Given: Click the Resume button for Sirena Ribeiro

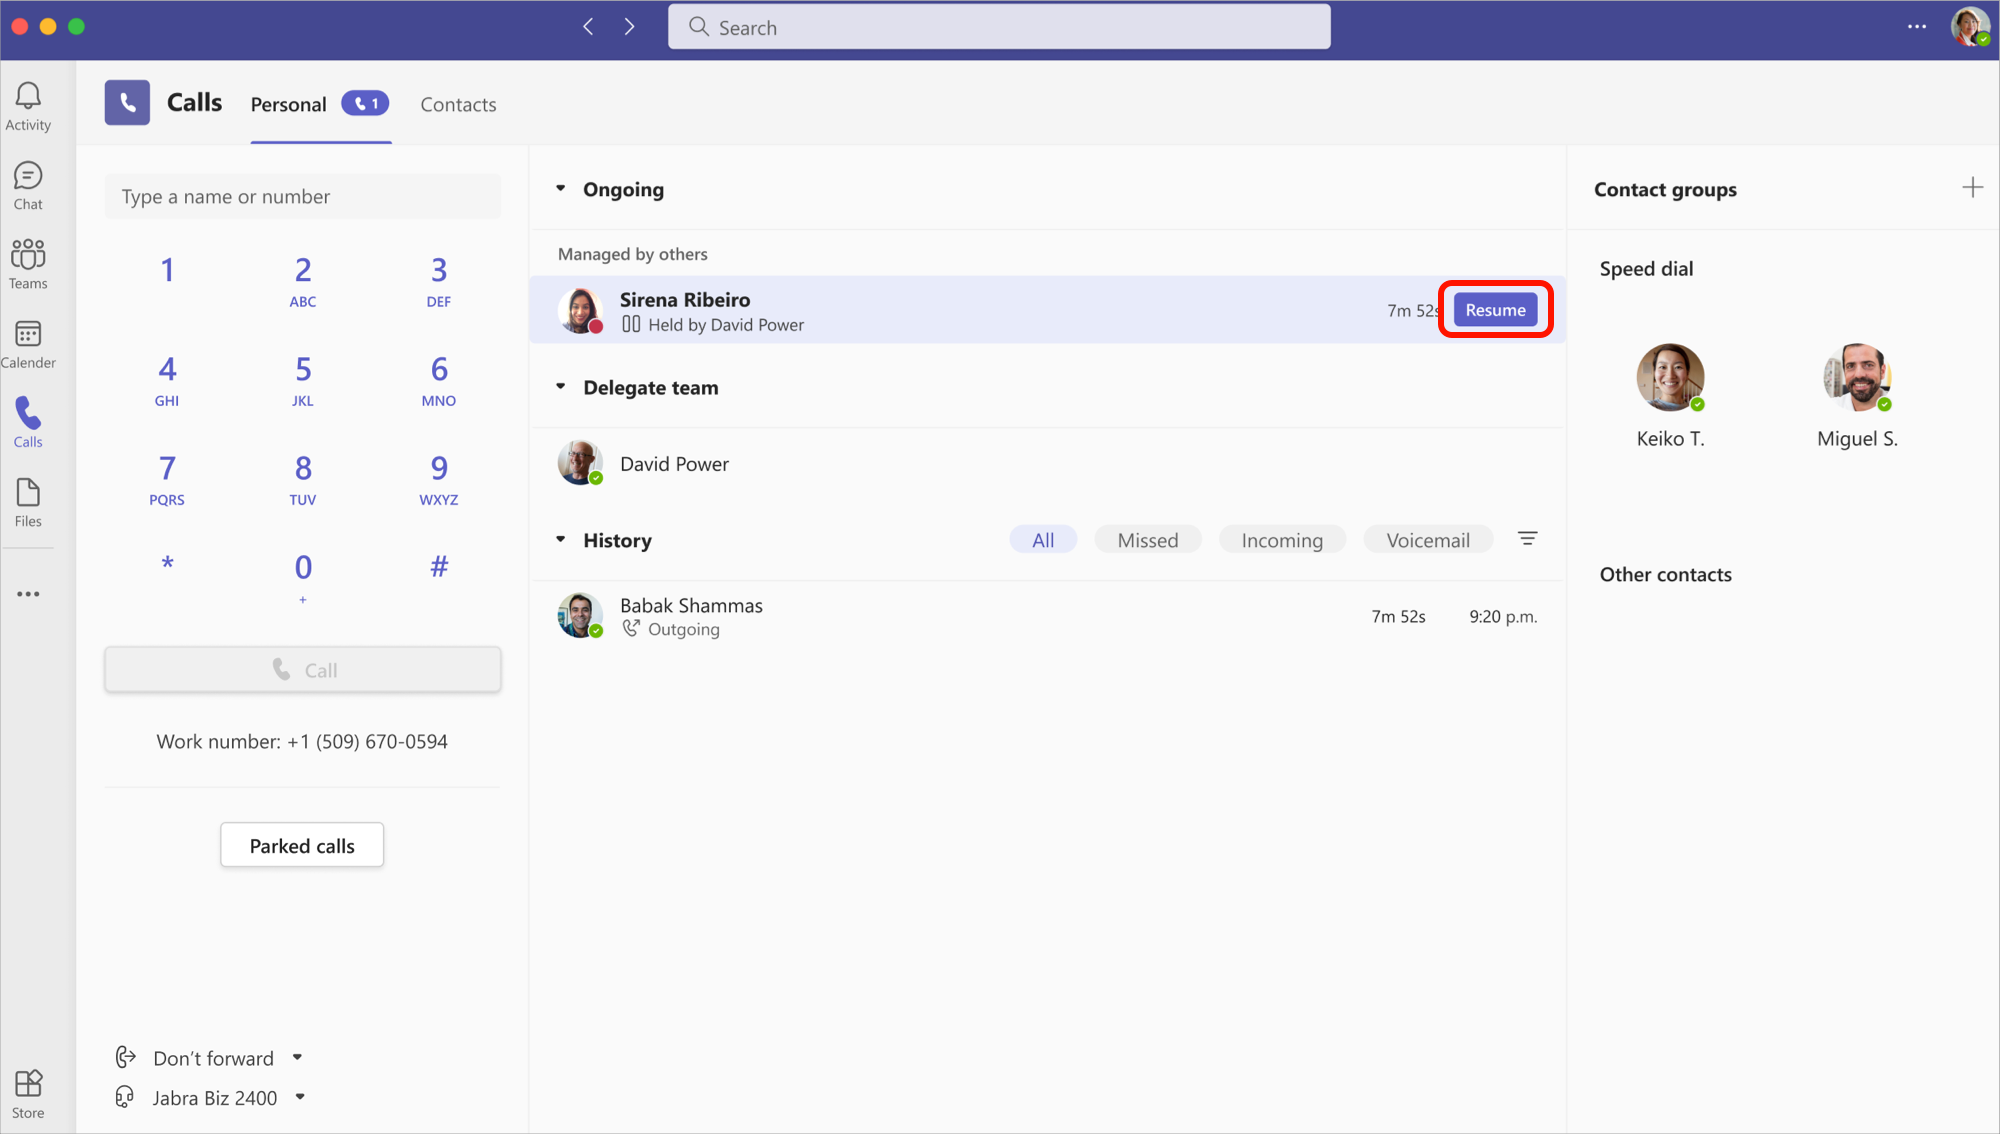Looking at the screenshot, I should [x=1495, y=309].
